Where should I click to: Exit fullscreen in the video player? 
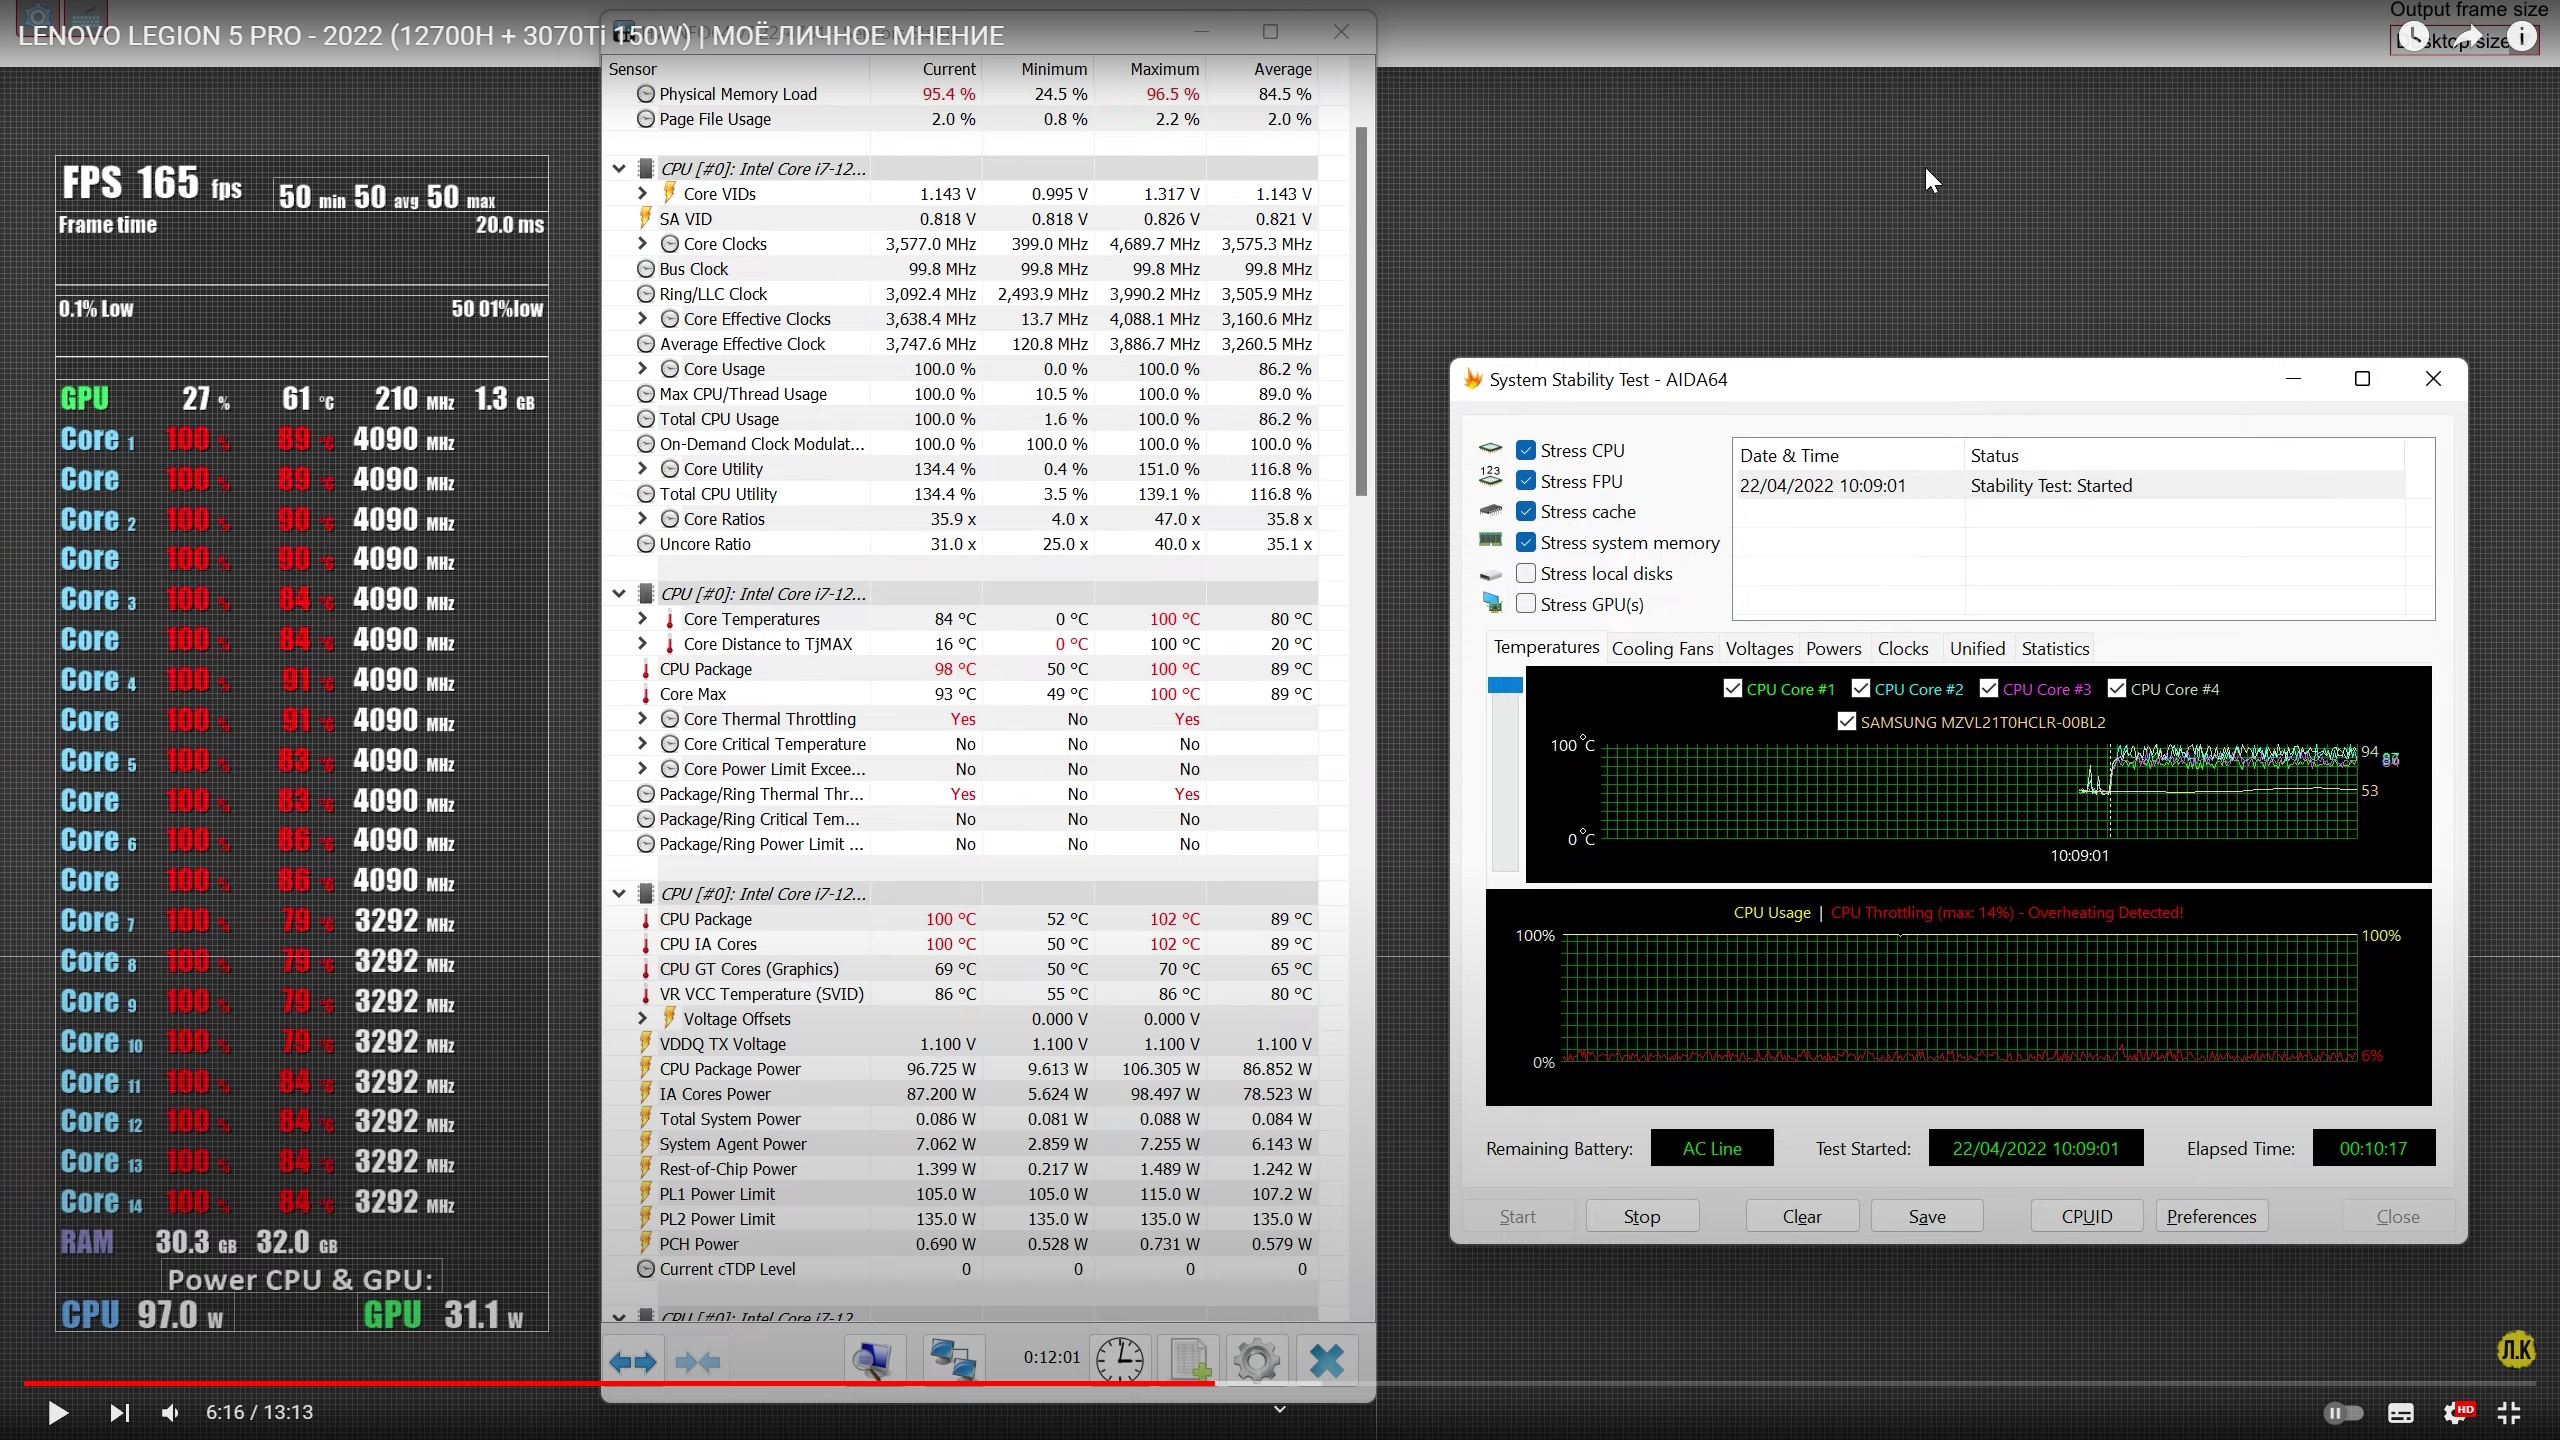coord(2509,1413)
